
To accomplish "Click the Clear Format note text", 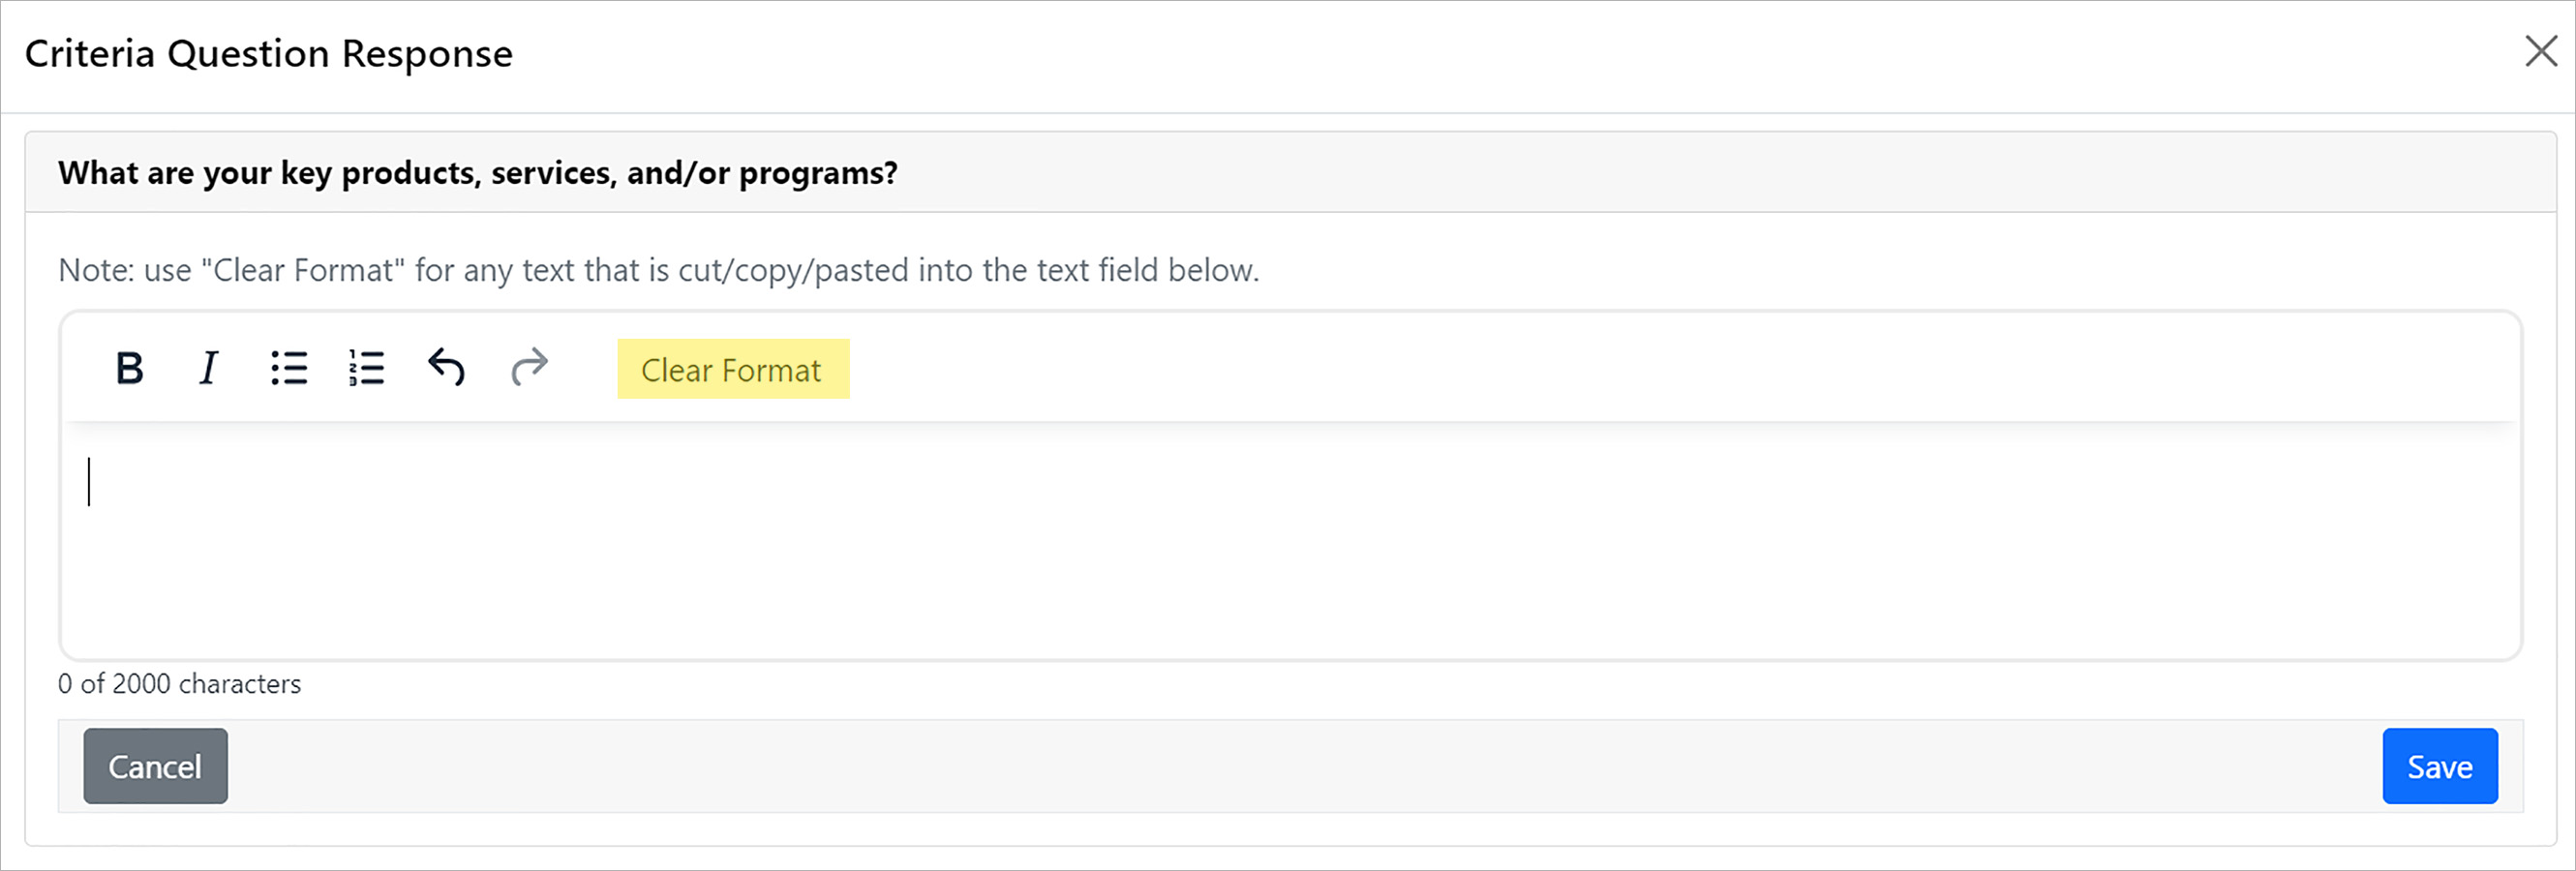I will pos(658,270).
